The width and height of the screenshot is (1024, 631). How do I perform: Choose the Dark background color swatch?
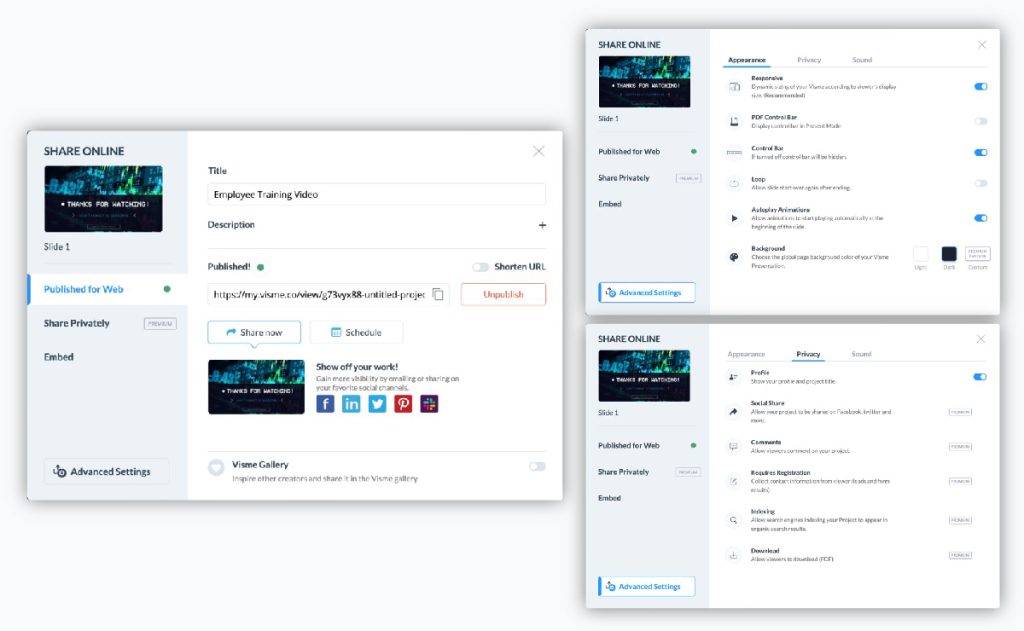pyautogui.click(x=948, y=255)
